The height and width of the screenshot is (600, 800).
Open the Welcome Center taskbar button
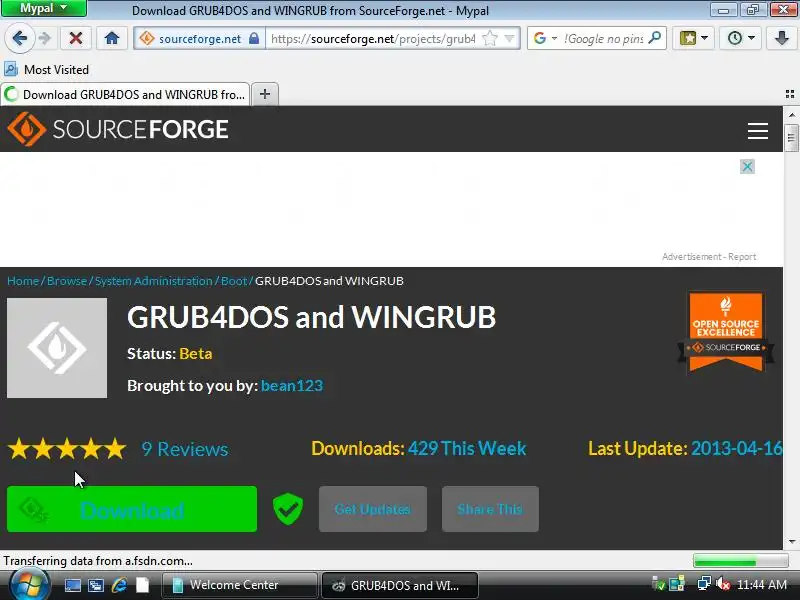pyautogui.click(x=239, y=585)
